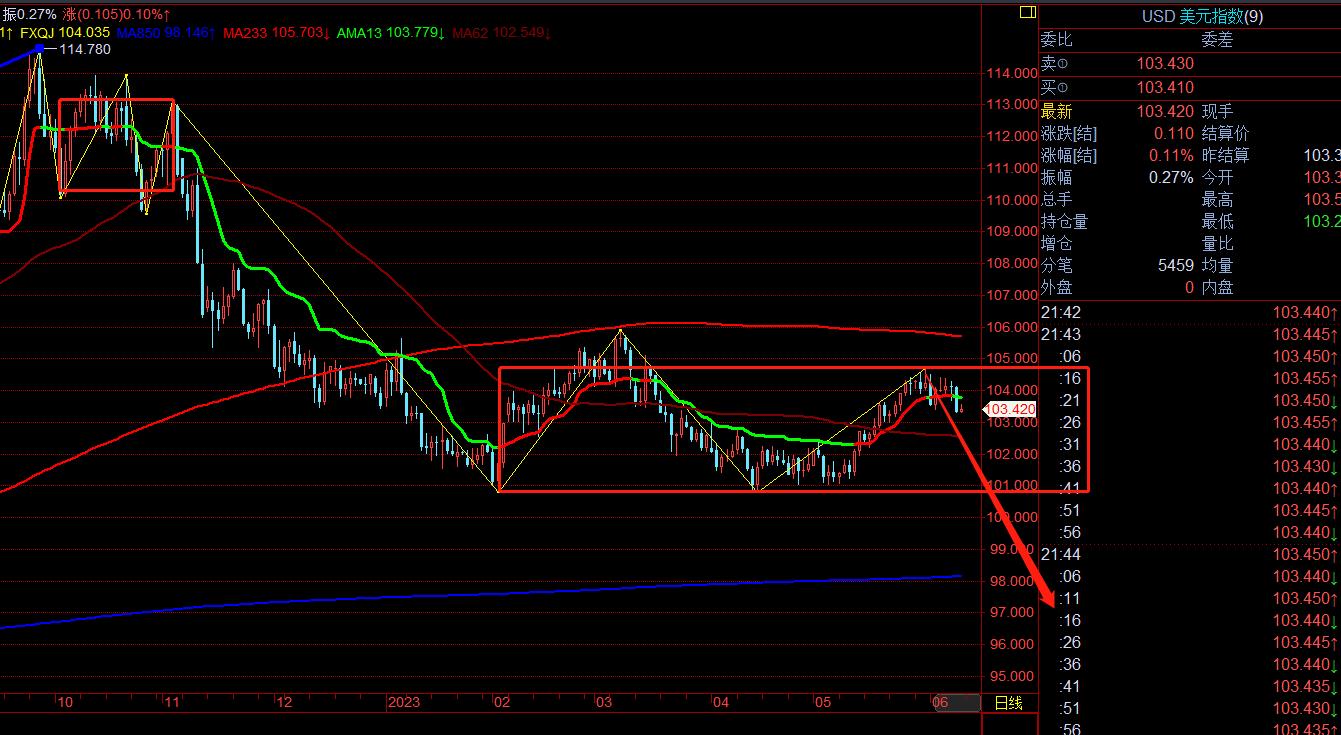The width and height of the screenshot is (1341, 735).
Task: Click the yellow panel layout icon
Action: (1027, 13)
